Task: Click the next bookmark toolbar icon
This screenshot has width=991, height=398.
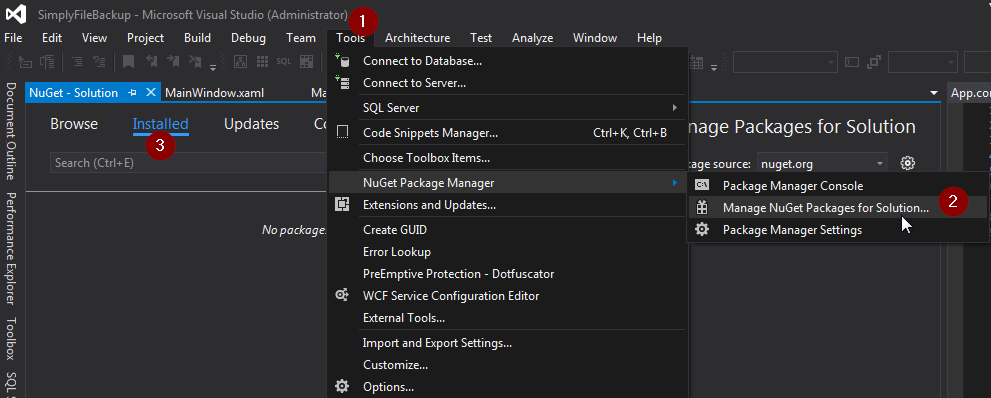Action: [x=173, y=61]
